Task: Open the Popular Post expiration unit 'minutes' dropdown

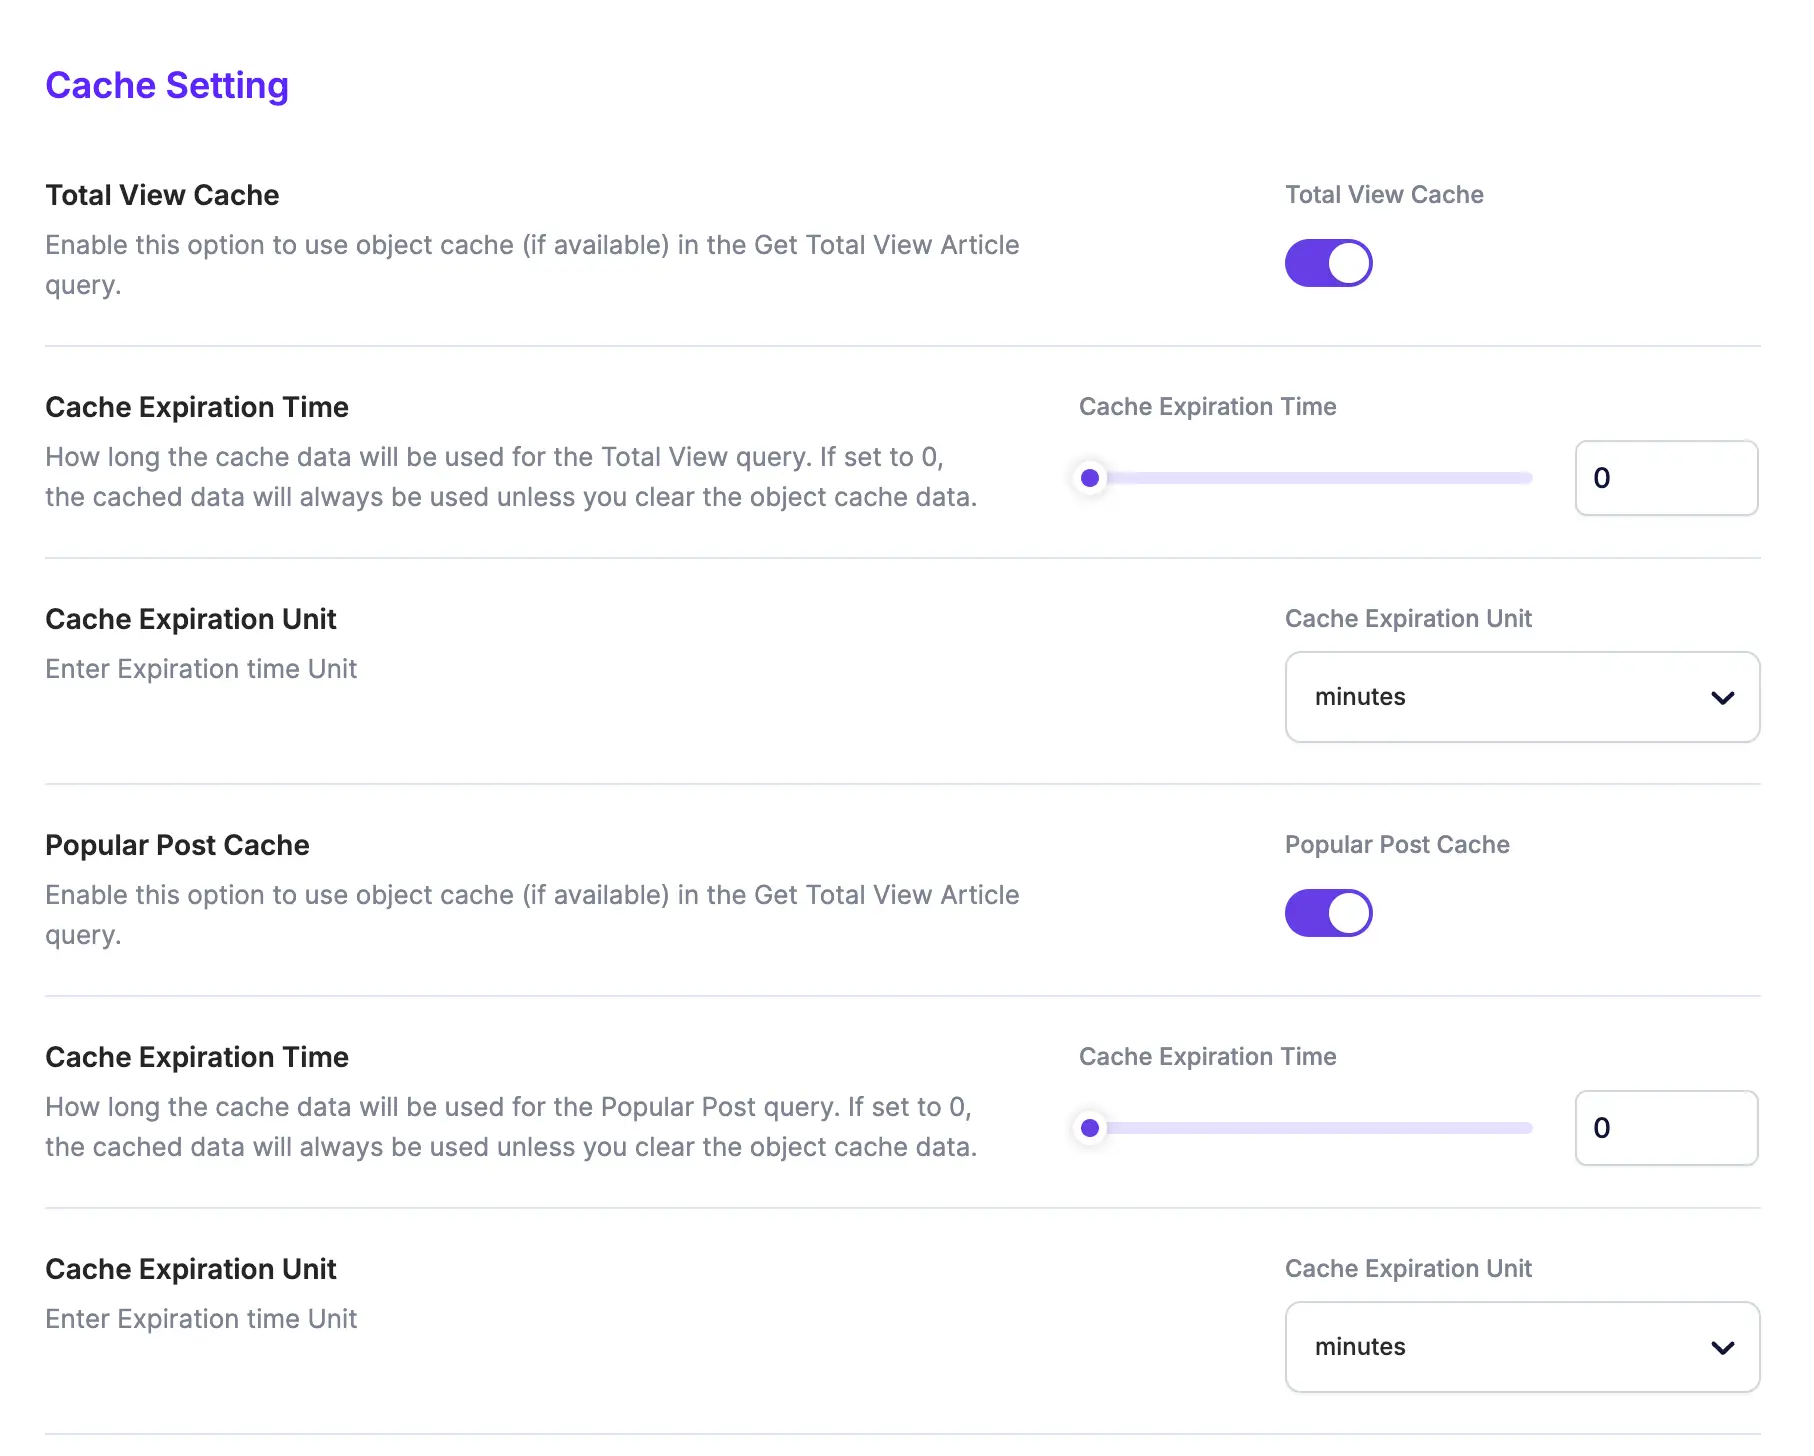Action: click(x=1520, y=1347)
